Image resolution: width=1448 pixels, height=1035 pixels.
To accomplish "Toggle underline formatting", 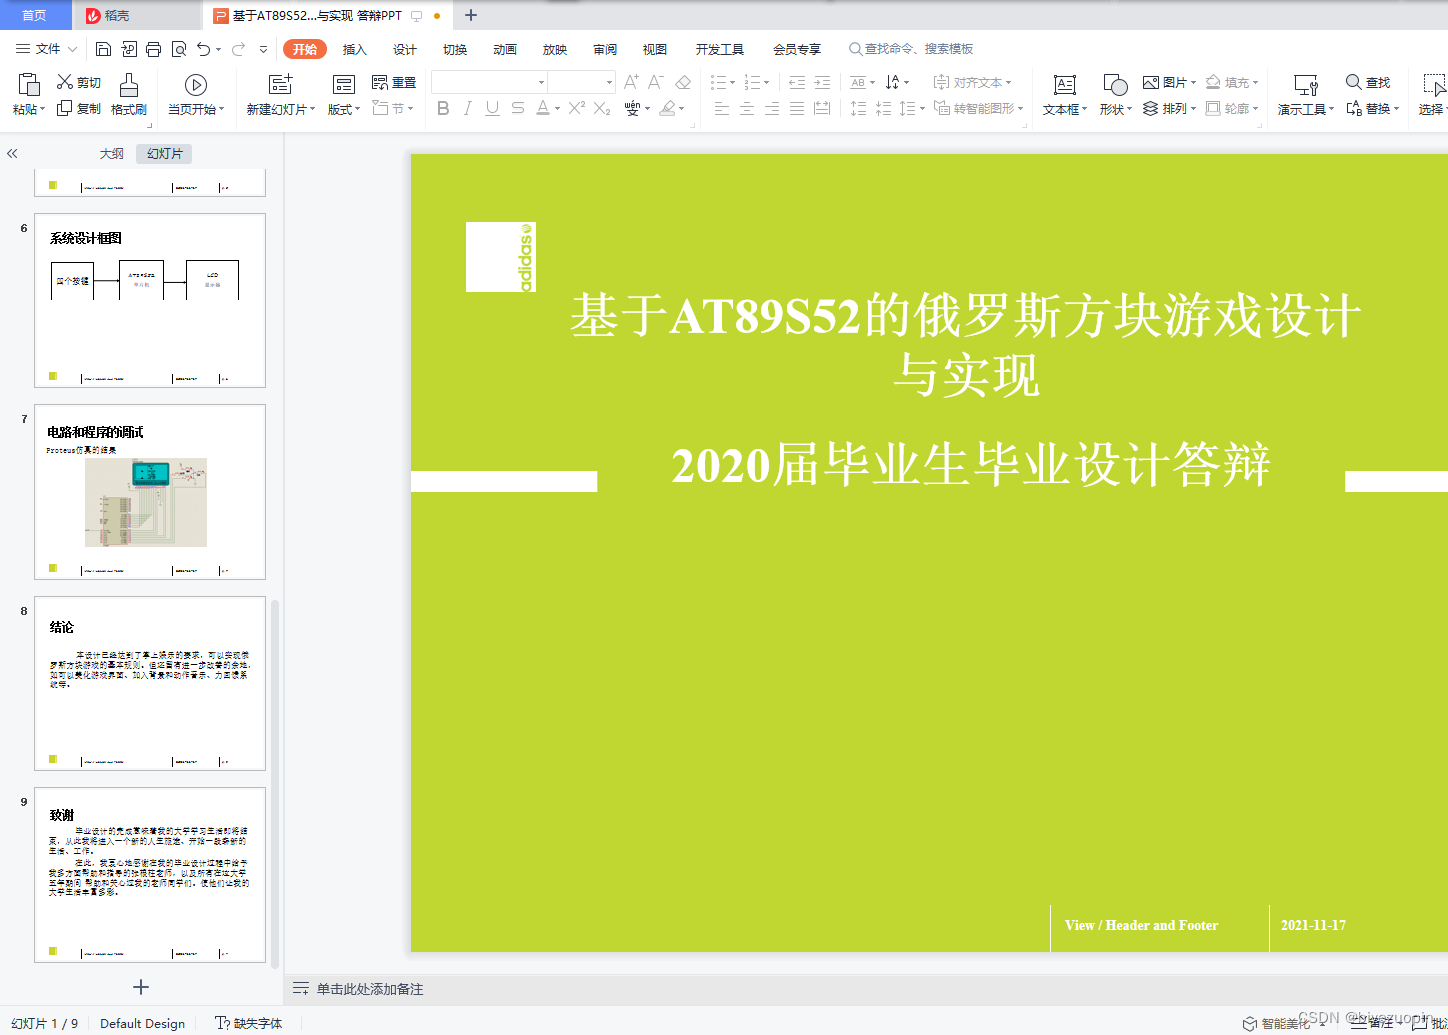I will (x=491, y=109).
